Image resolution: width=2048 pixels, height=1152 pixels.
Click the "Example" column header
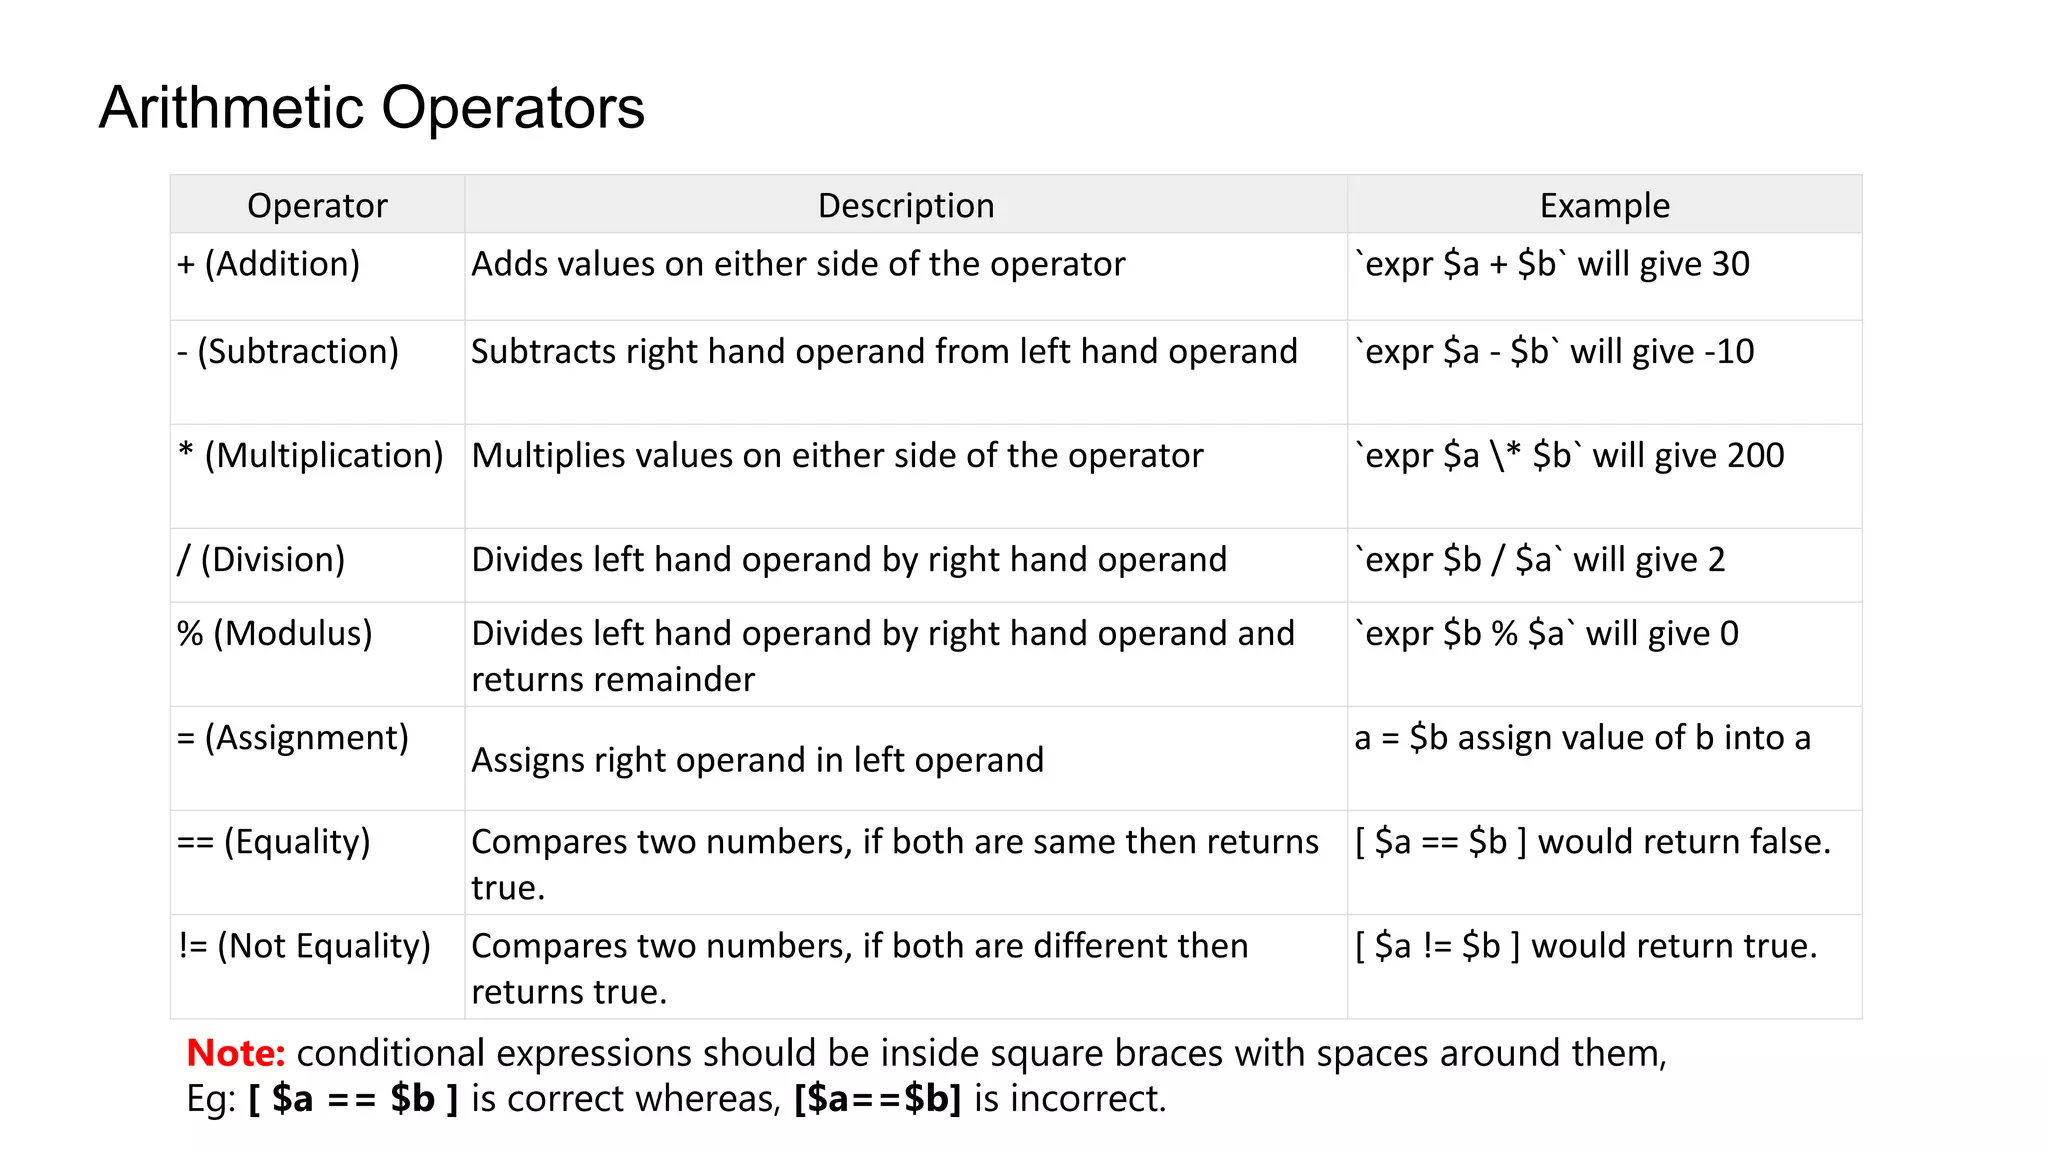[x=1604, y=205]
